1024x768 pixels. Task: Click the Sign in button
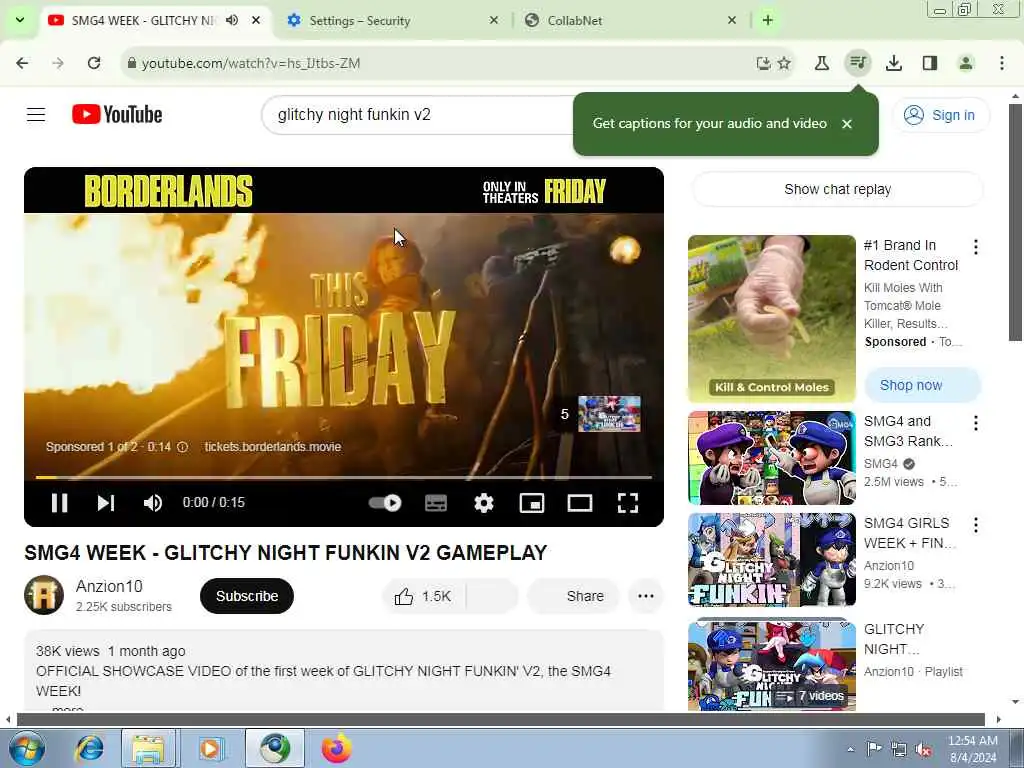940,115
